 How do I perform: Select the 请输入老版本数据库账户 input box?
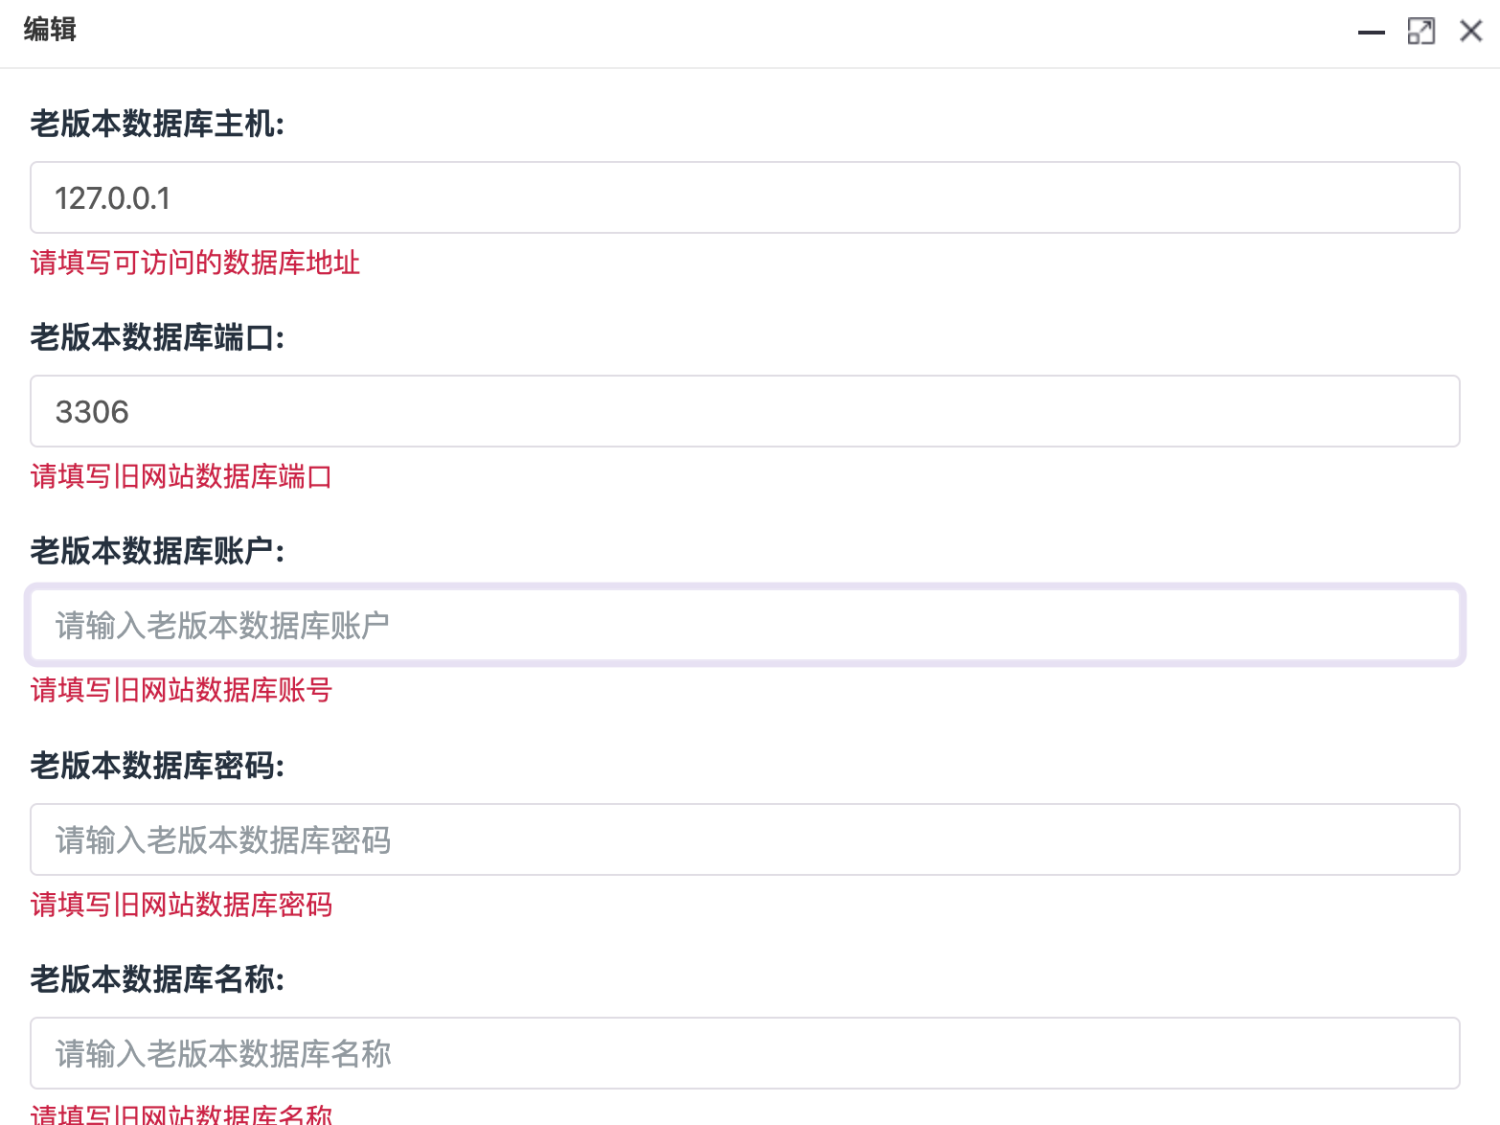tap(745, 625)
